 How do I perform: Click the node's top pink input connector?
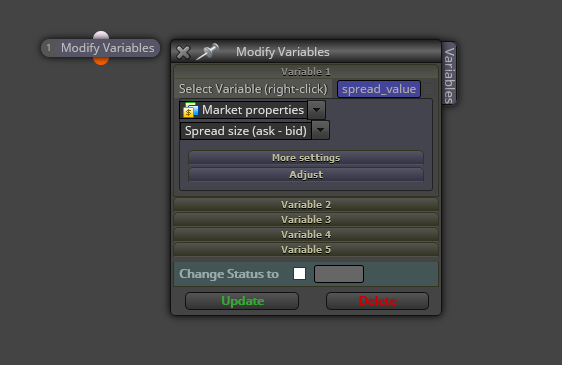[x=101, y=35]
